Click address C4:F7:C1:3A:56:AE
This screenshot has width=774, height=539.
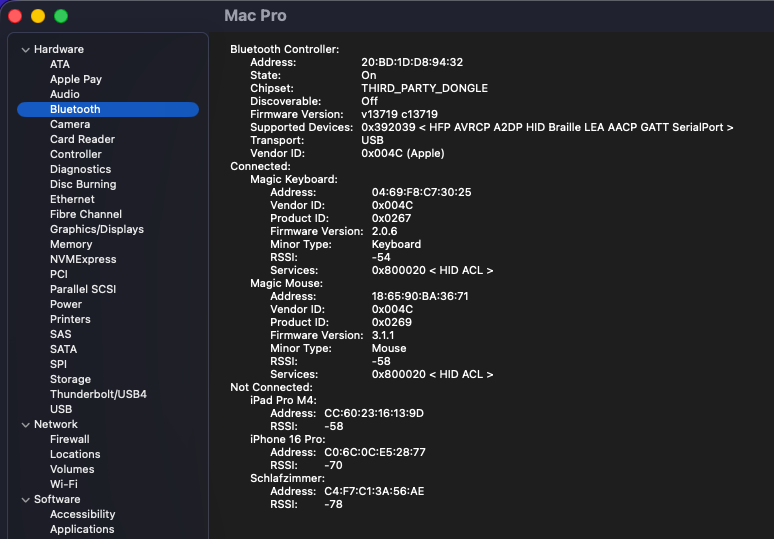pyautogui.click(x=374, y=492)
